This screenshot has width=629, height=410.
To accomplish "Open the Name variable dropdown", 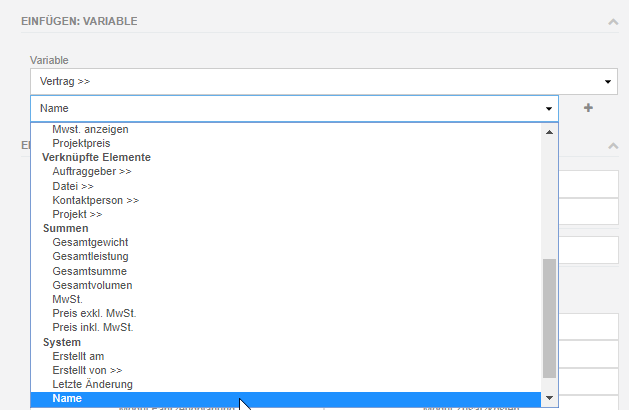I will [x=294, y=108].
